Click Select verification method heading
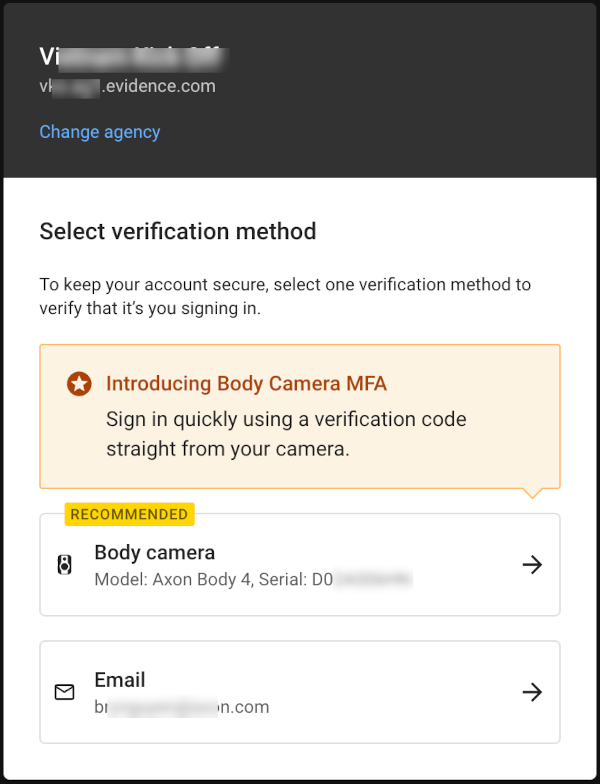The height and width of the screenshot is (784, 600). click(178, 232)
